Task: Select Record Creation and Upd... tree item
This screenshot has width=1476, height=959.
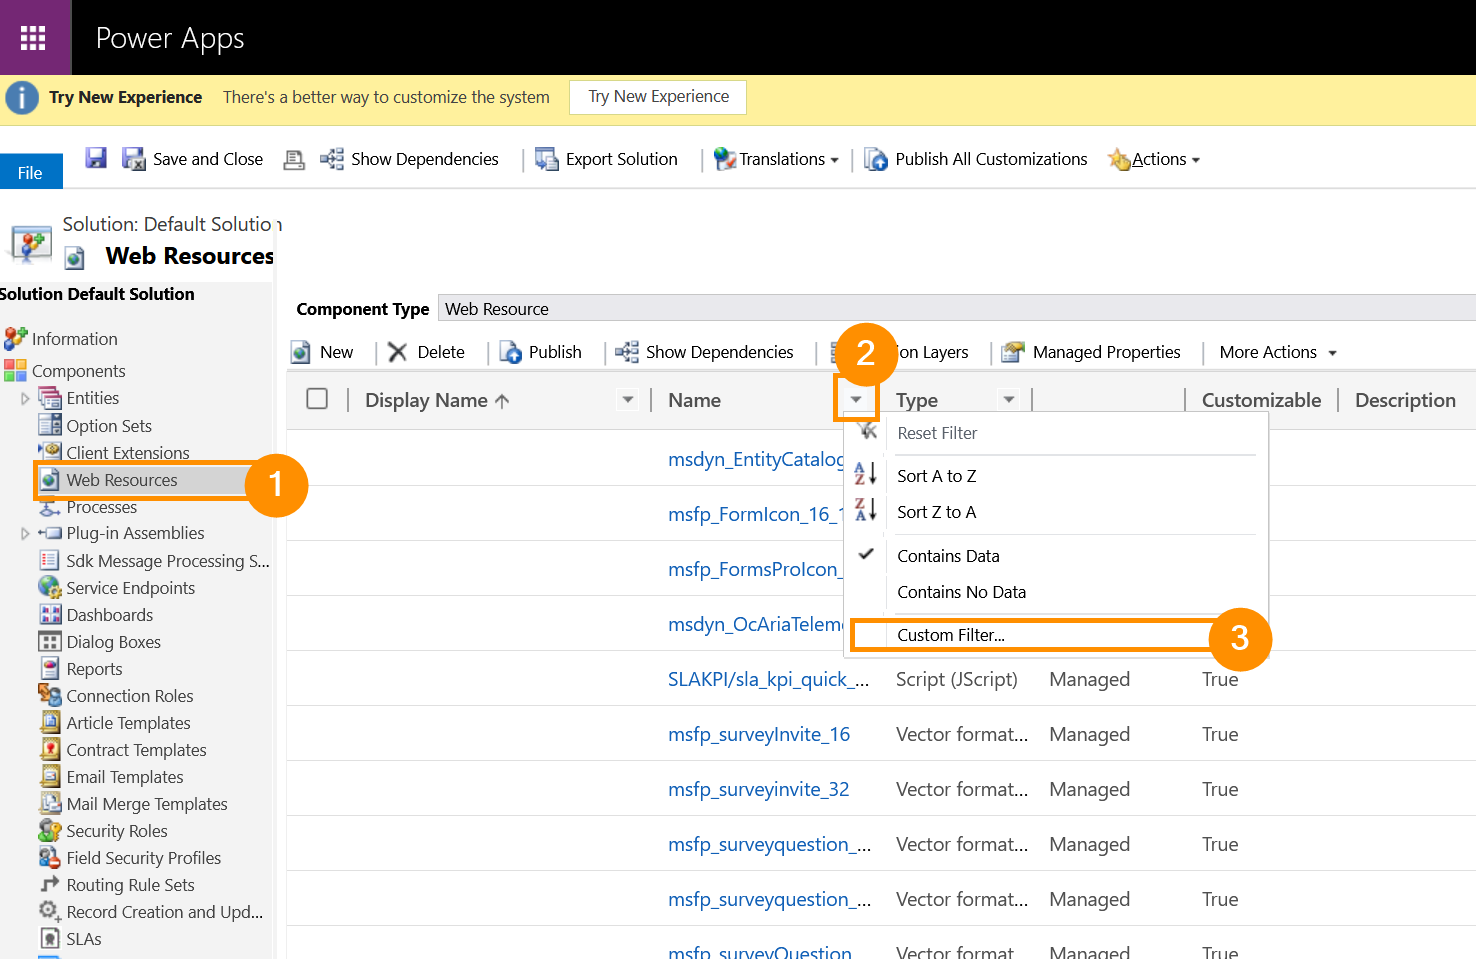Action: tap(164, 912)
